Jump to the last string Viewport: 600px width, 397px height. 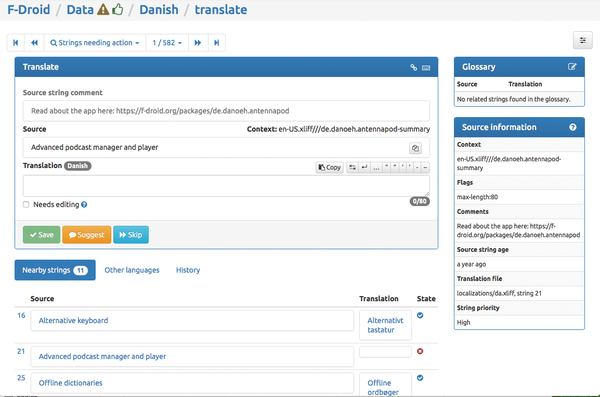217,42
